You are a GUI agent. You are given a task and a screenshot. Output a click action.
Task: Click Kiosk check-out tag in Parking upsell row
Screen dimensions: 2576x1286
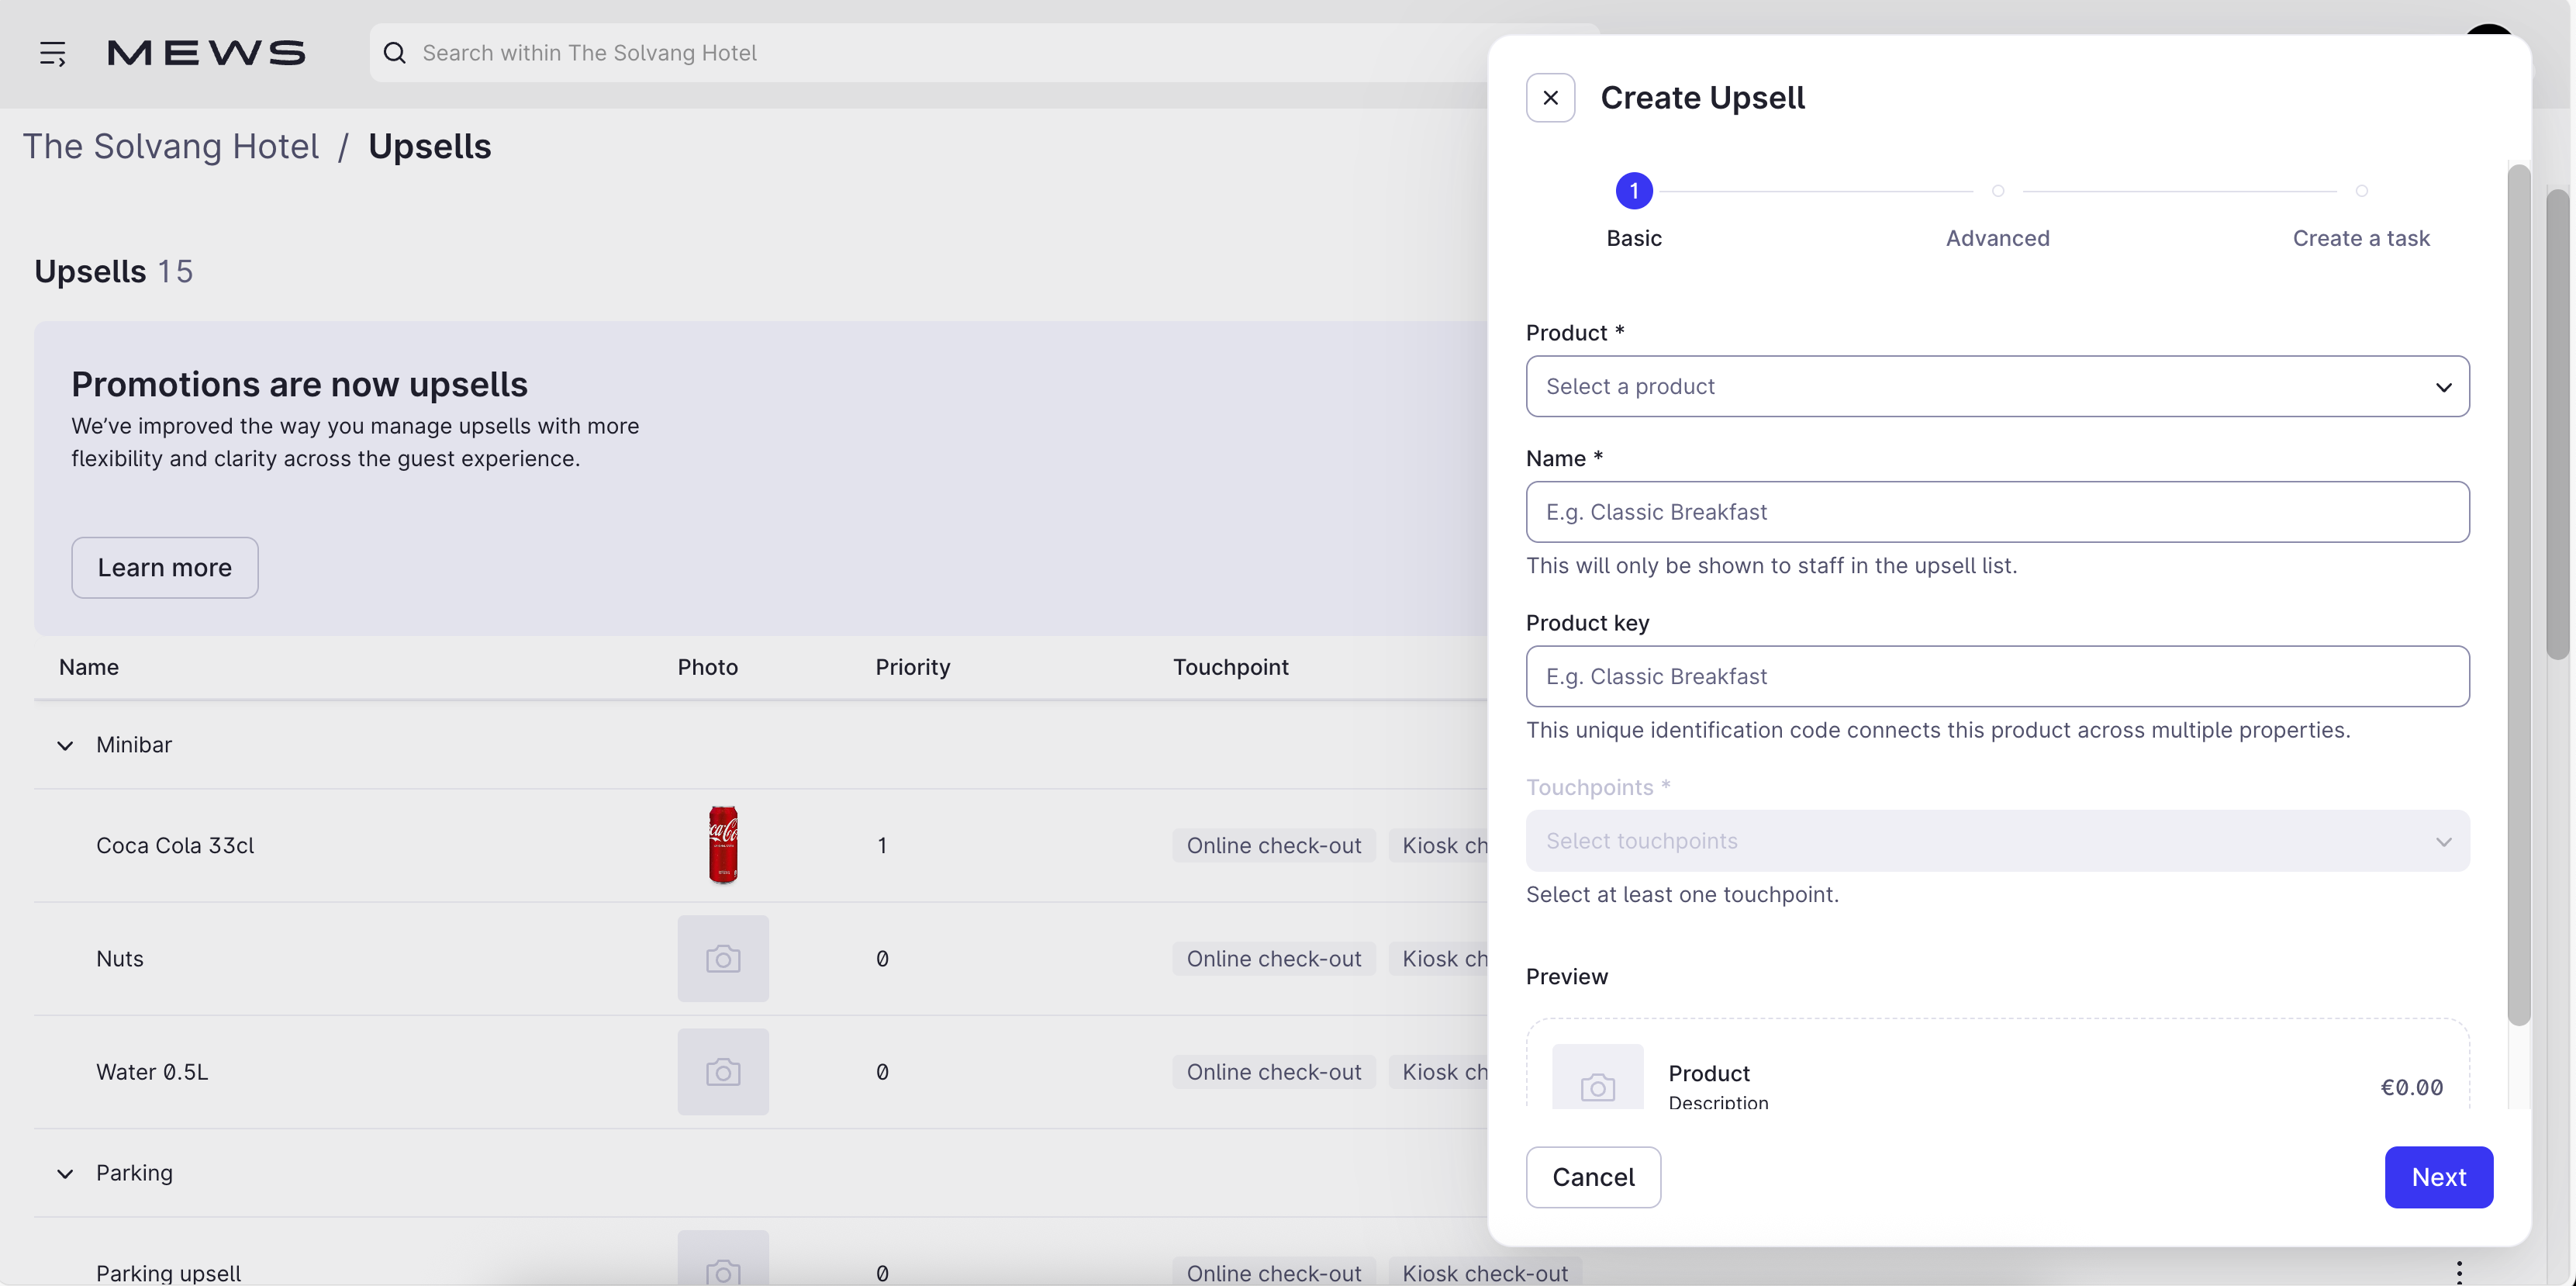pos(1485,1272)
